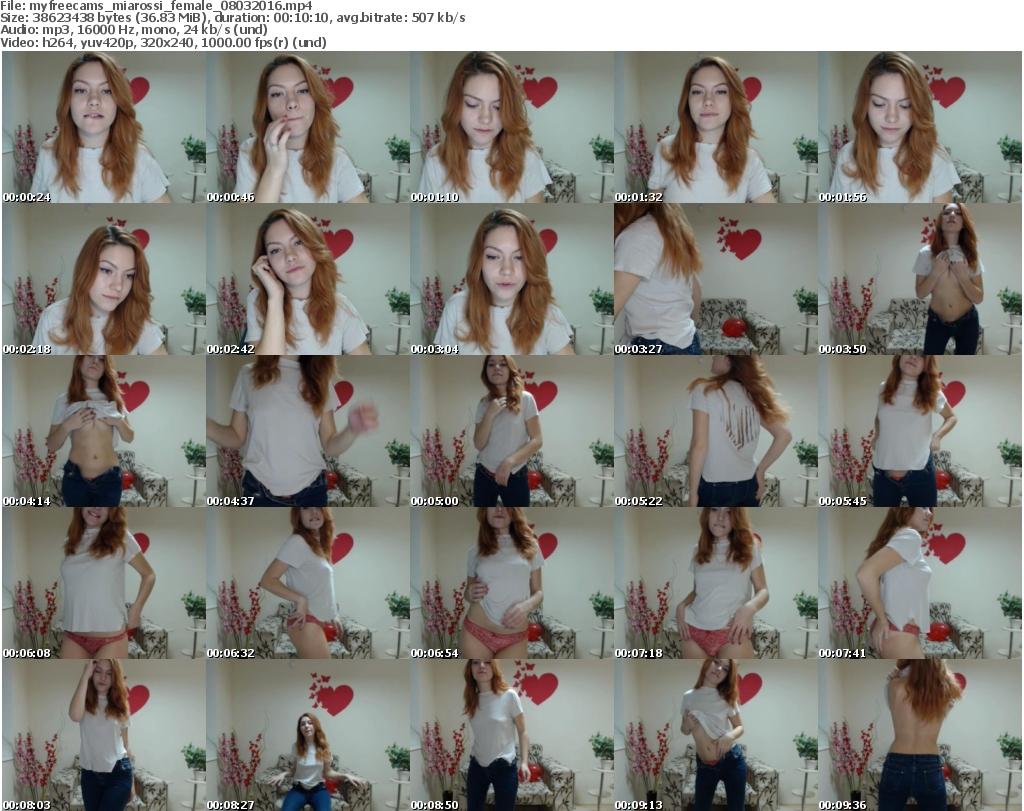Screen dimensions: 1024x811
Task: Open the frame at timestamp 00:04:14
Action: [x=104, y=432]
